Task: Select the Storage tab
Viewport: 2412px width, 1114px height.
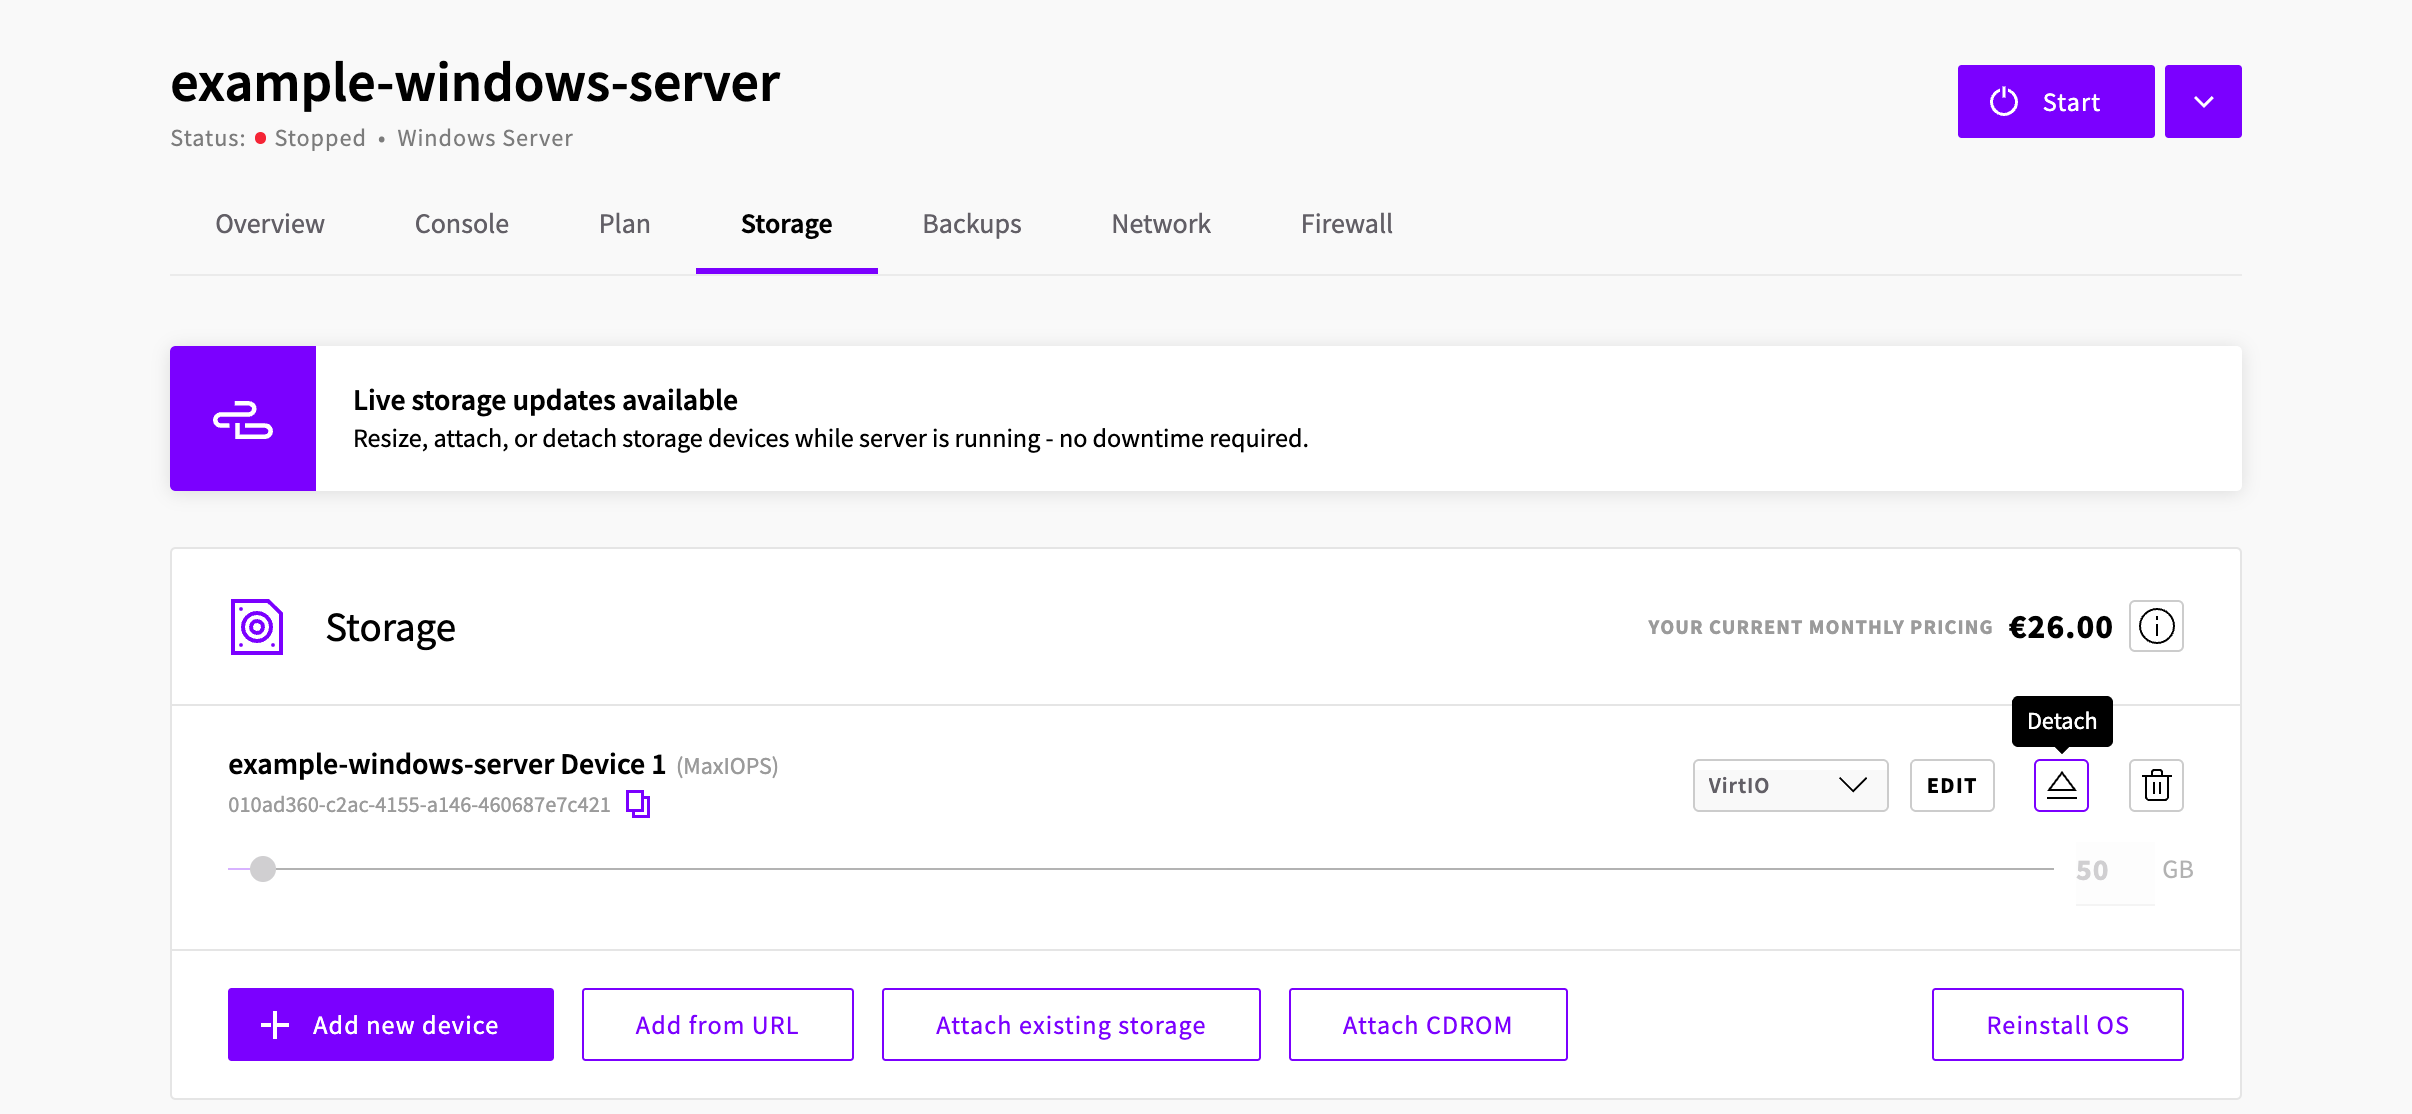Action: [x=787, y=224]
